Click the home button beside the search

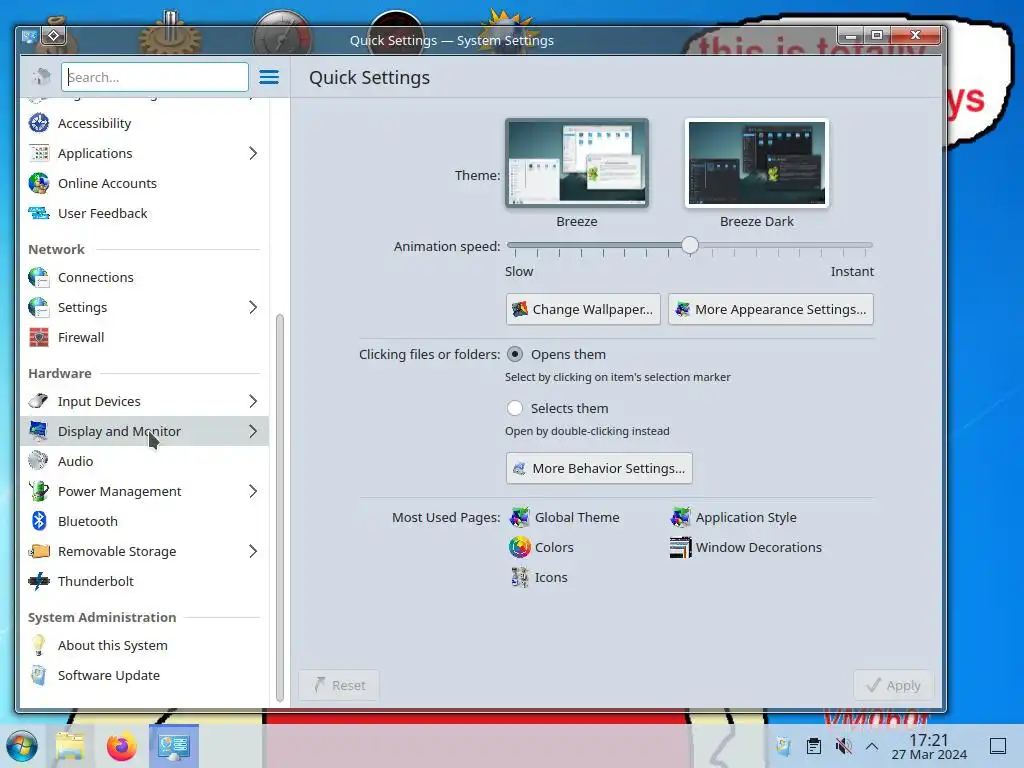point(41,77)
